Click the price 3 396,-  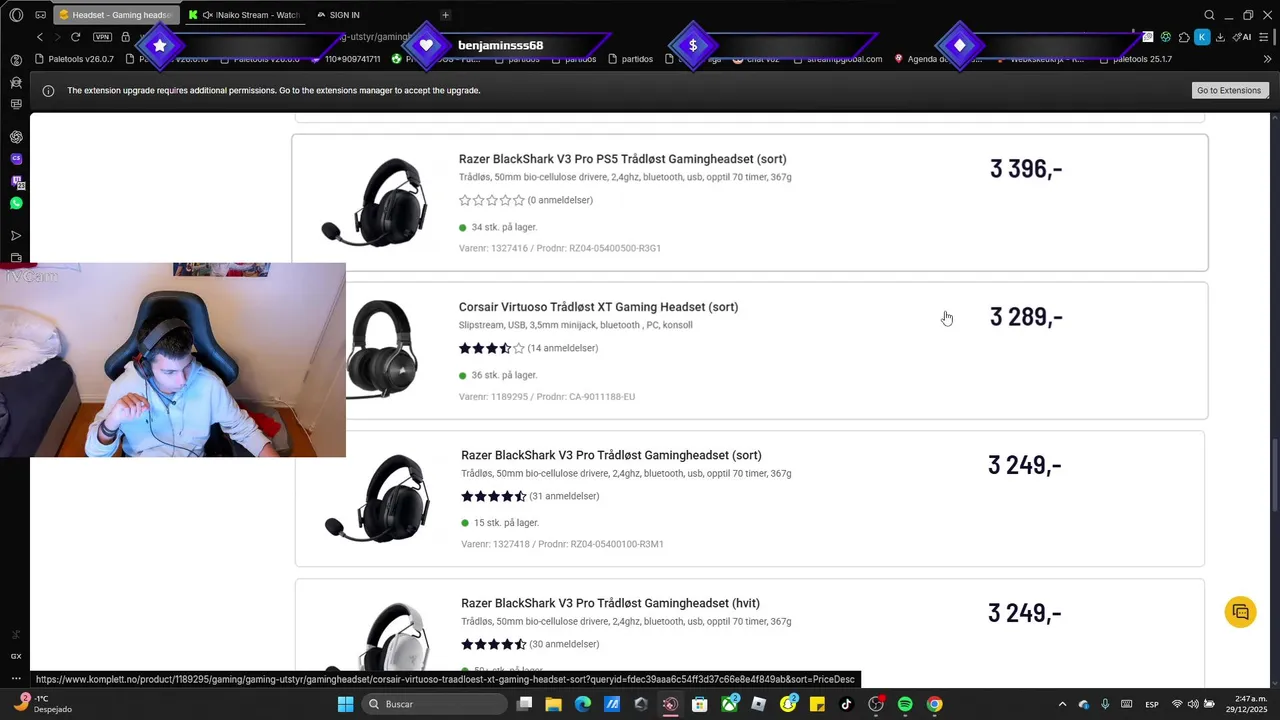point(1026,169)
